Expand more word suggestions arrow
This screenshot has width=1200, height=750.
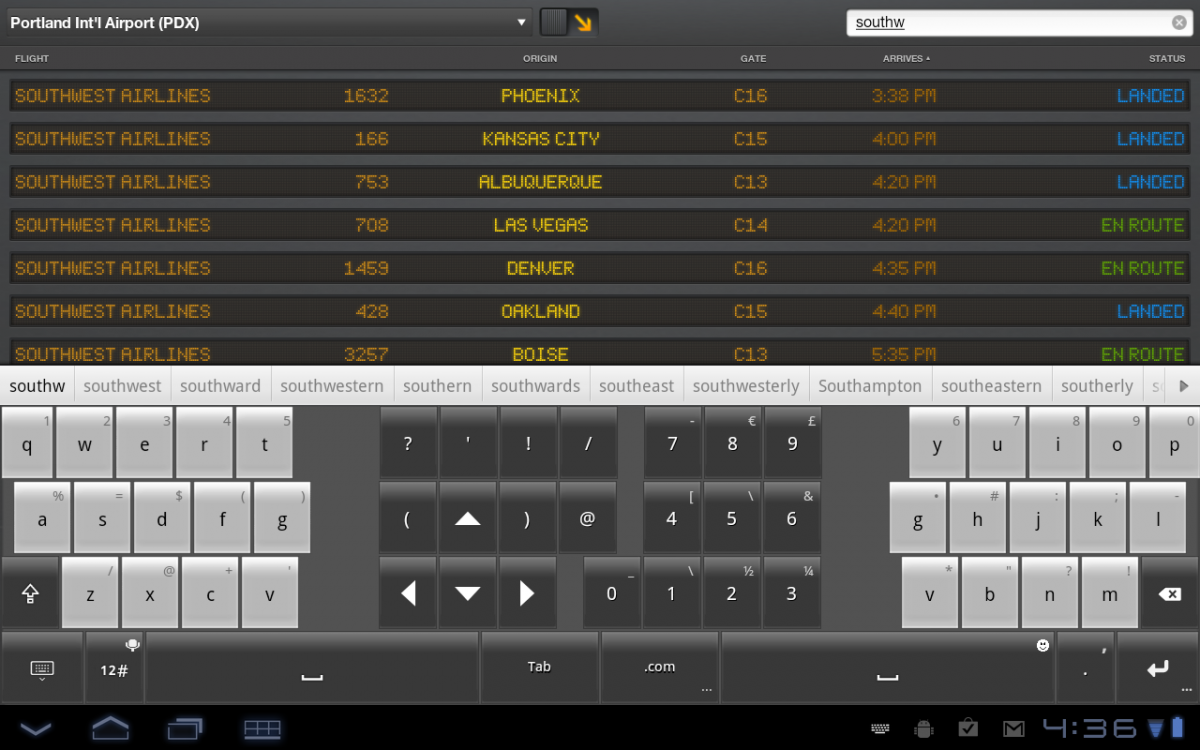point(1184,386)
